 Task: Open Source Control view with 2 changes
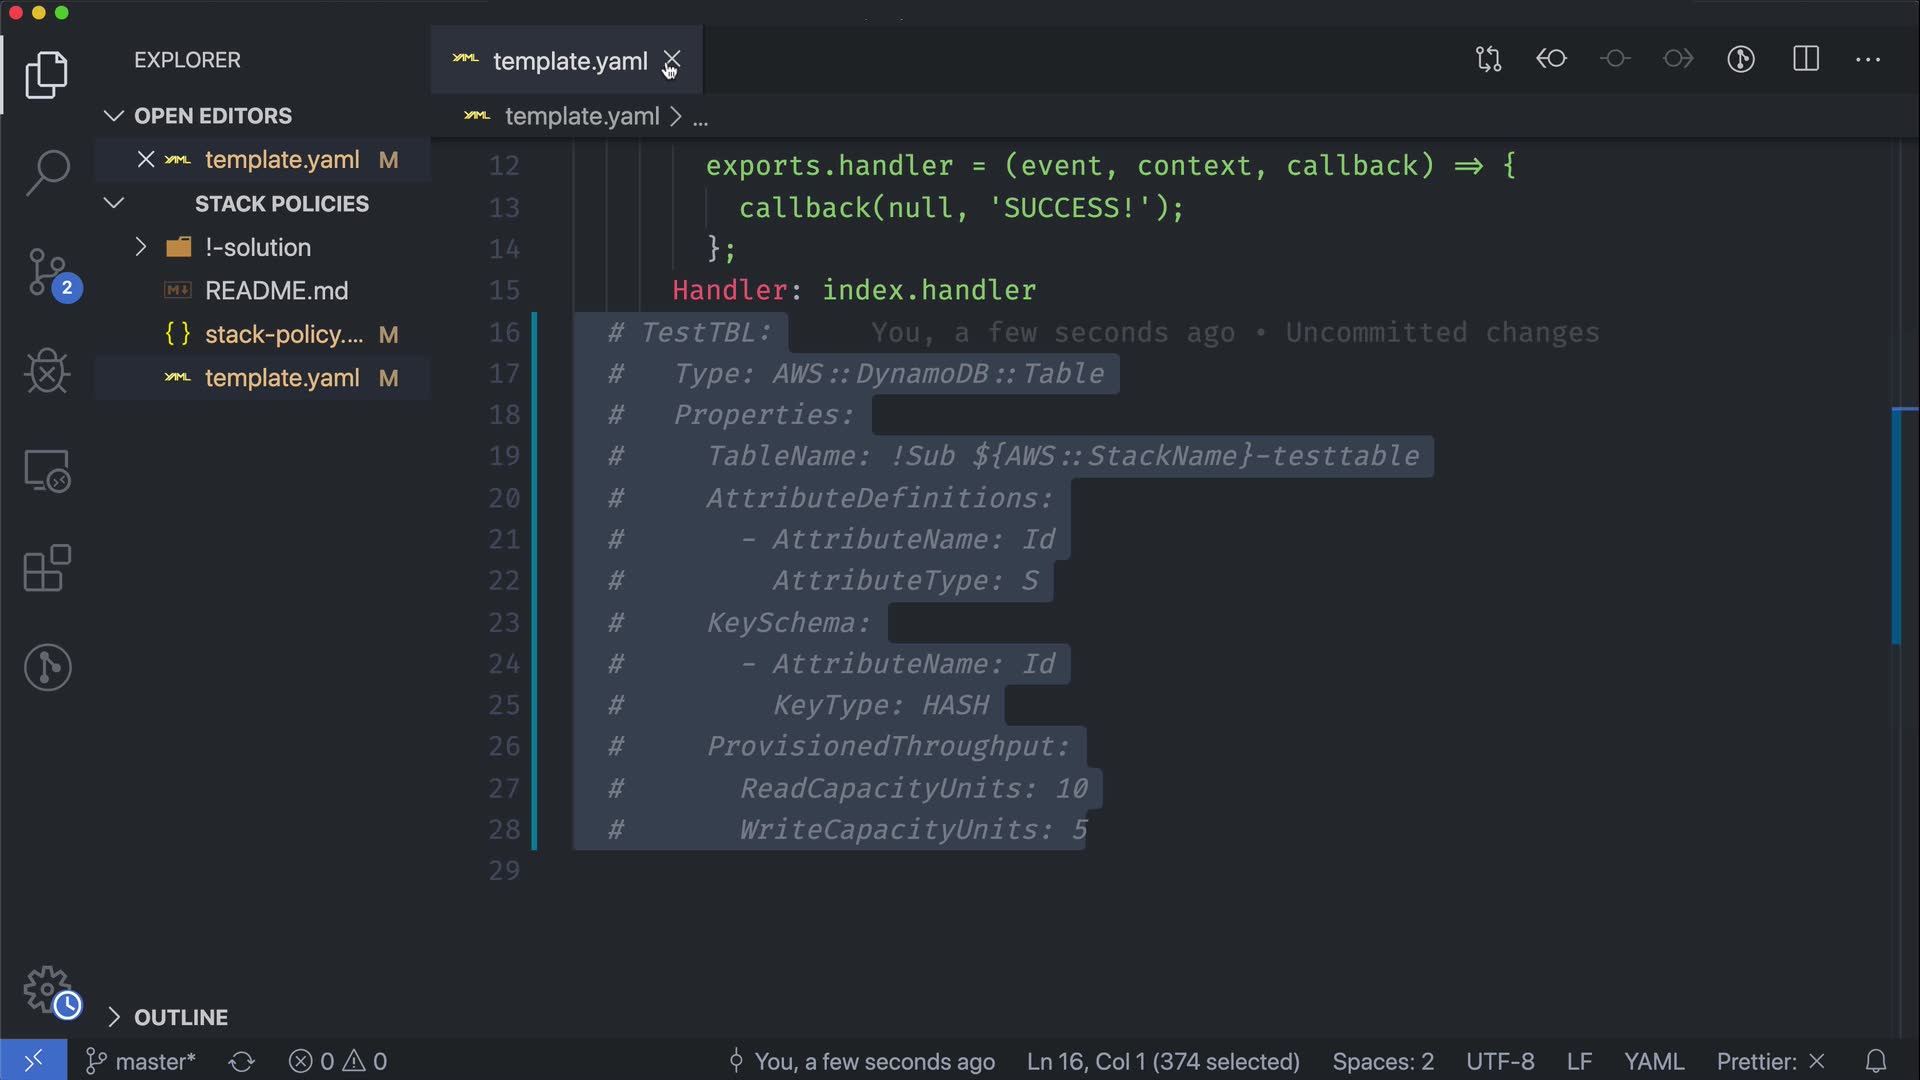click(47, 272)
